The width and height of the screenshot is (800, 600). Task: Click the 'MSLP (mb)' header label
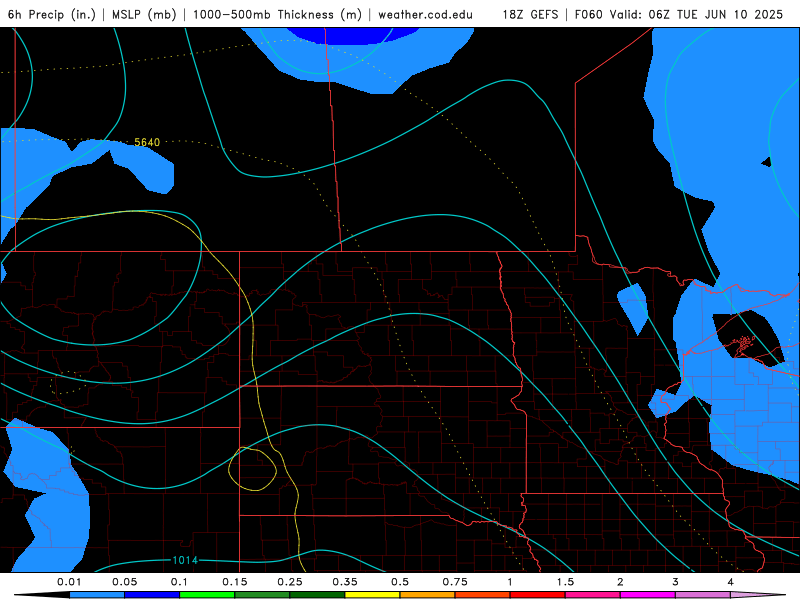pos(144,14)
